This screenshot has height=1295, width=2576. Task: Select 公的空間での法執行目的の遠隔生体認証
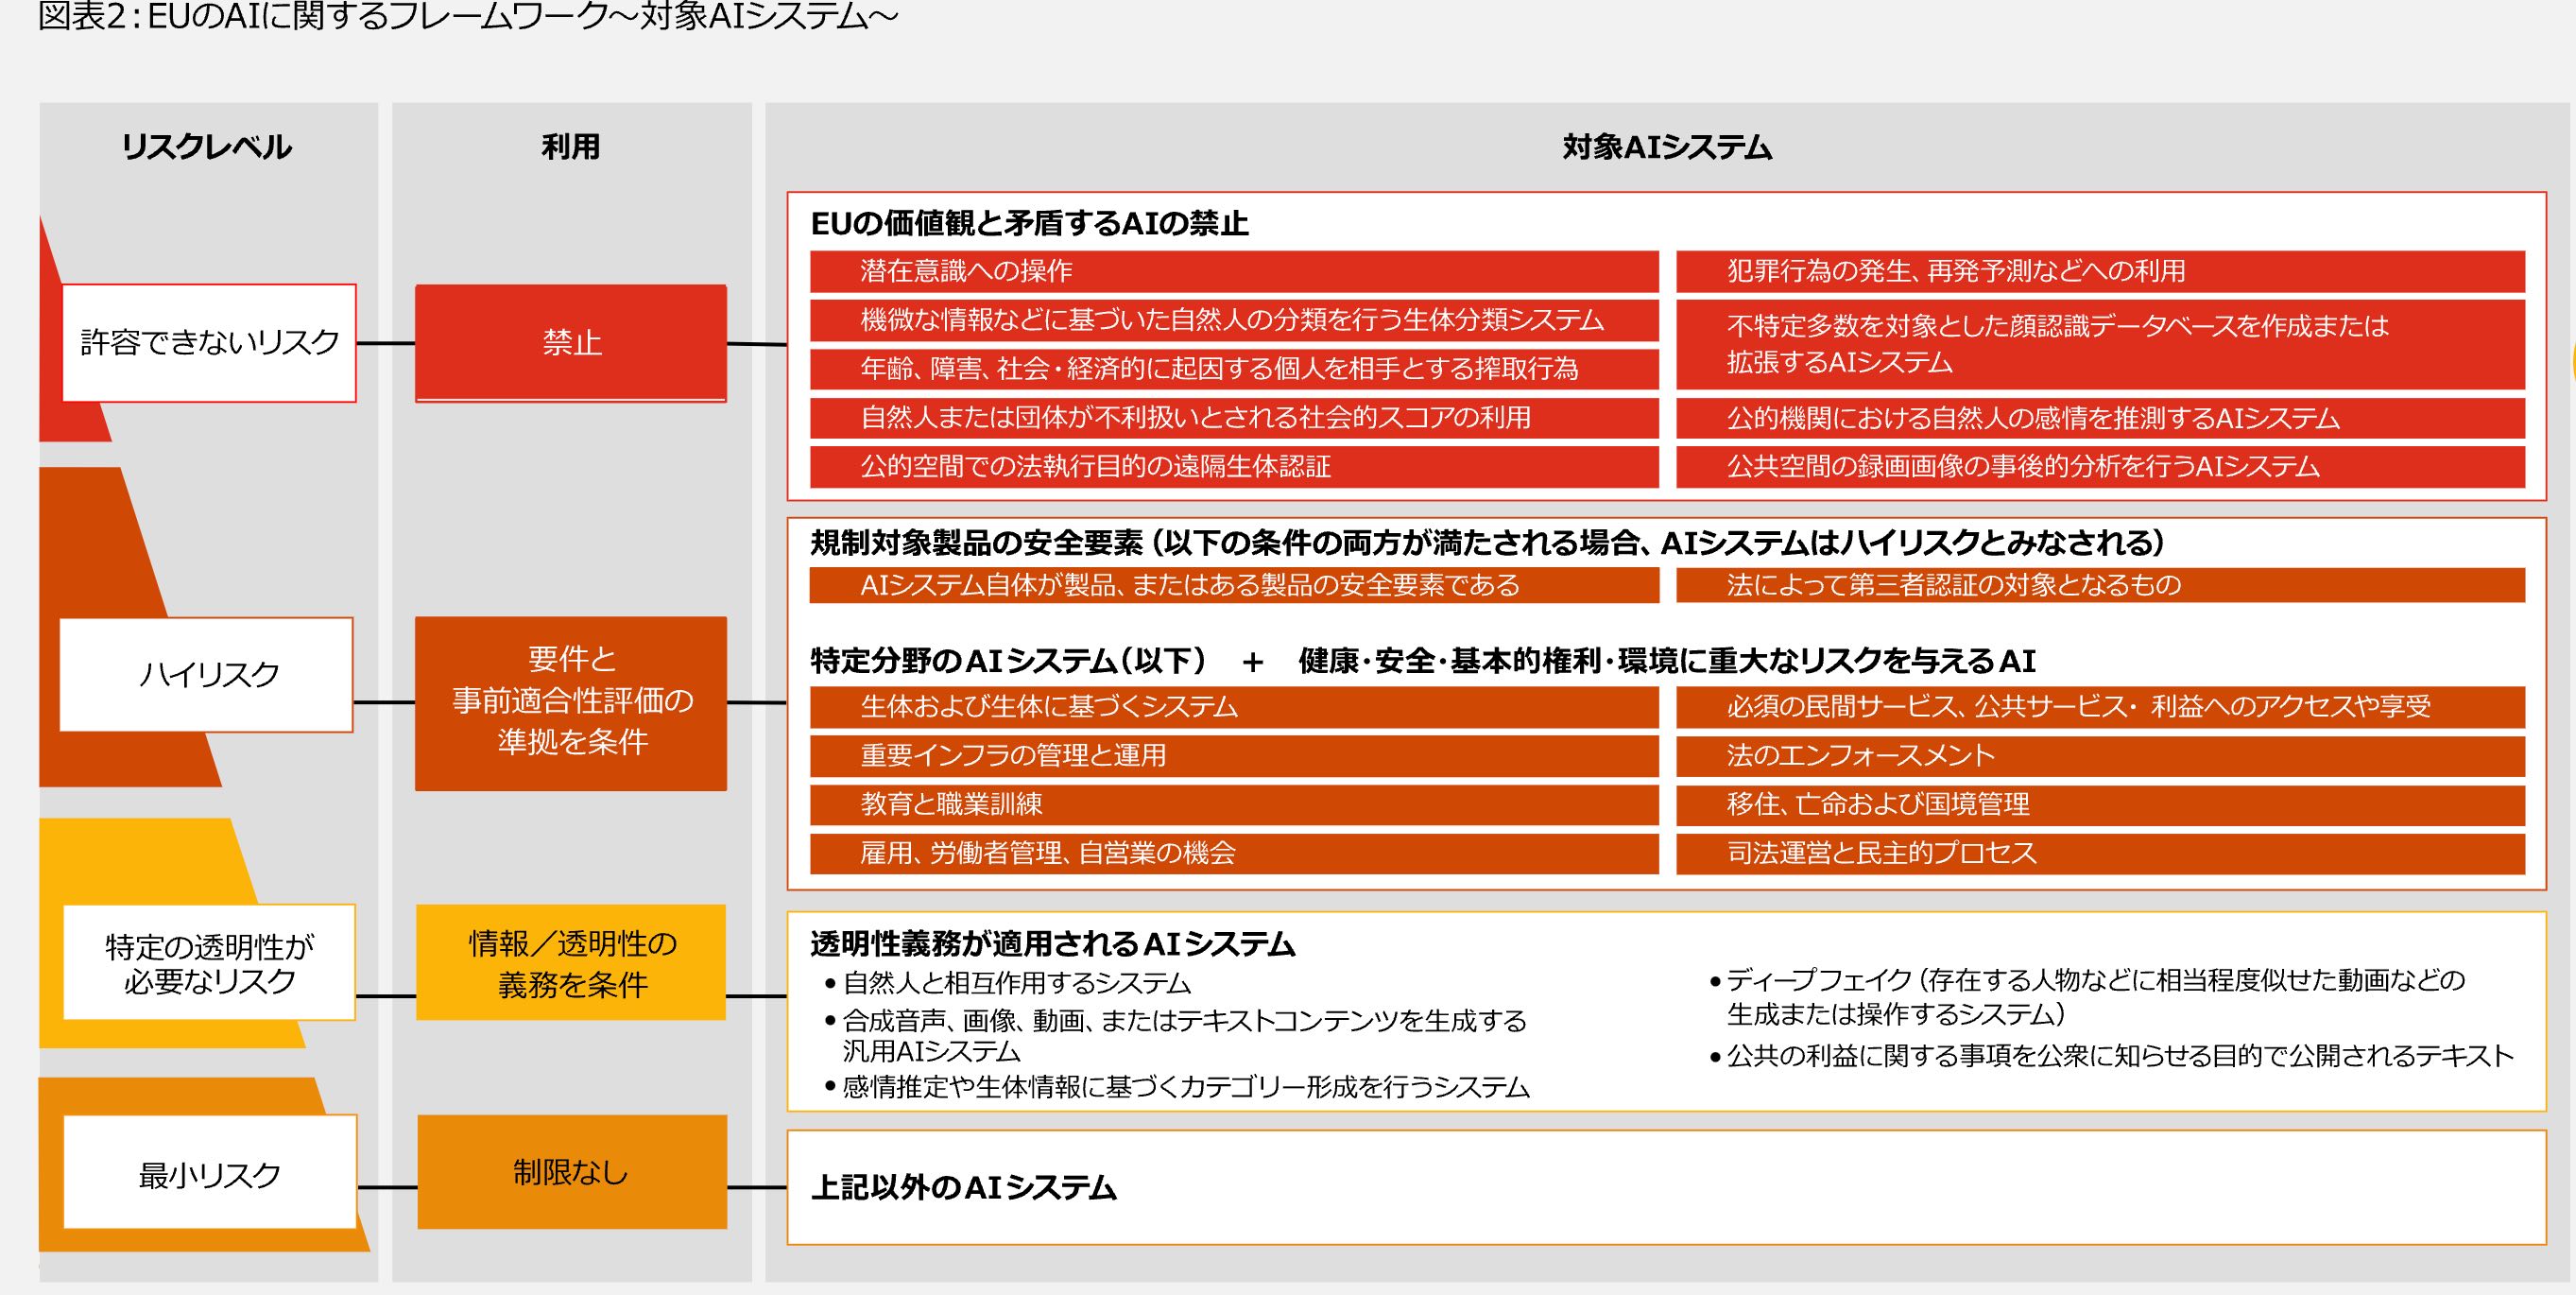click(1234, 467)
